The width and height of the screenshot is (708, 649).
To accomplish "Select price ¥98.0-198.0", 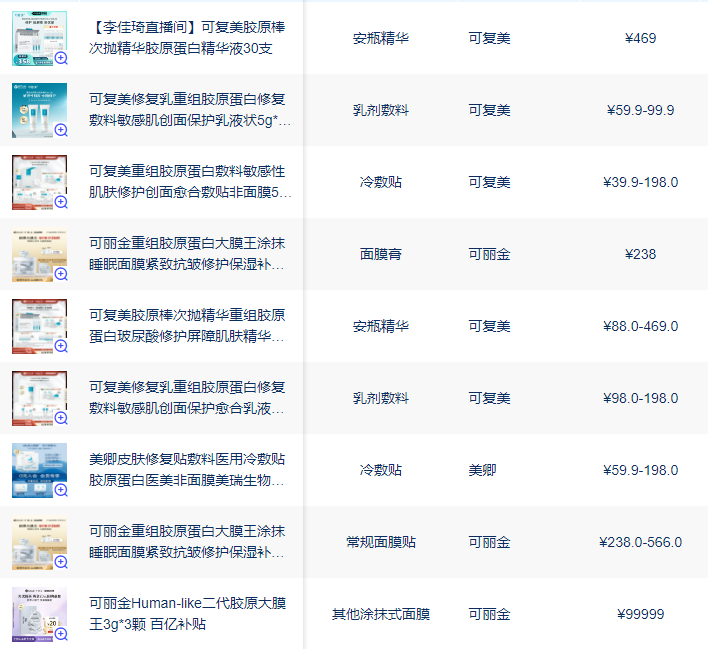I will coord(640,398).
